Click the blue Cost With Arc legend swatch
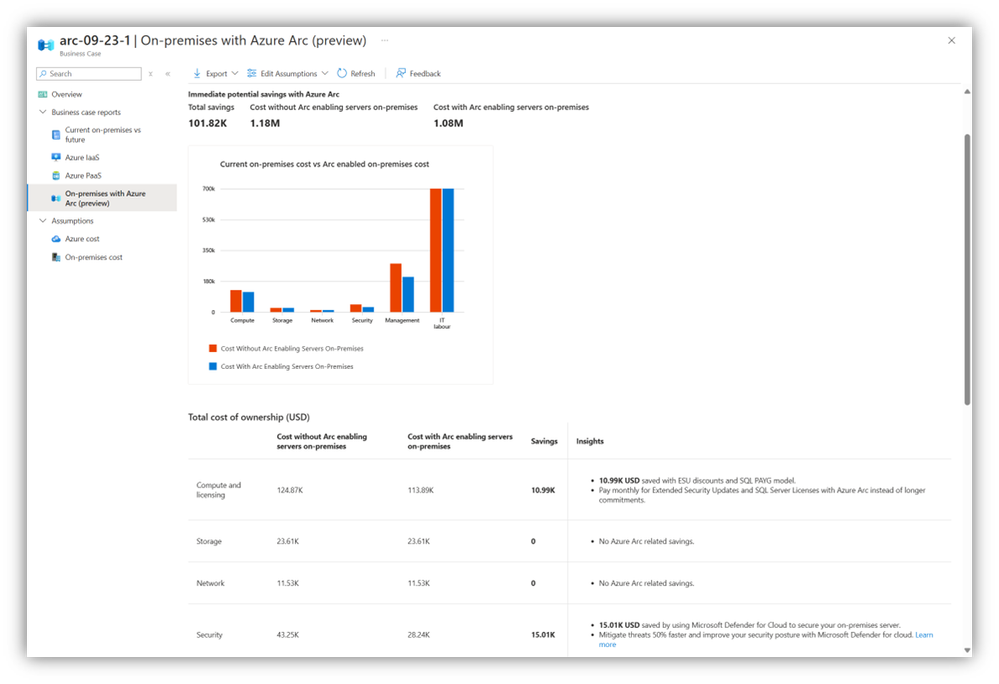 (213, 366)
